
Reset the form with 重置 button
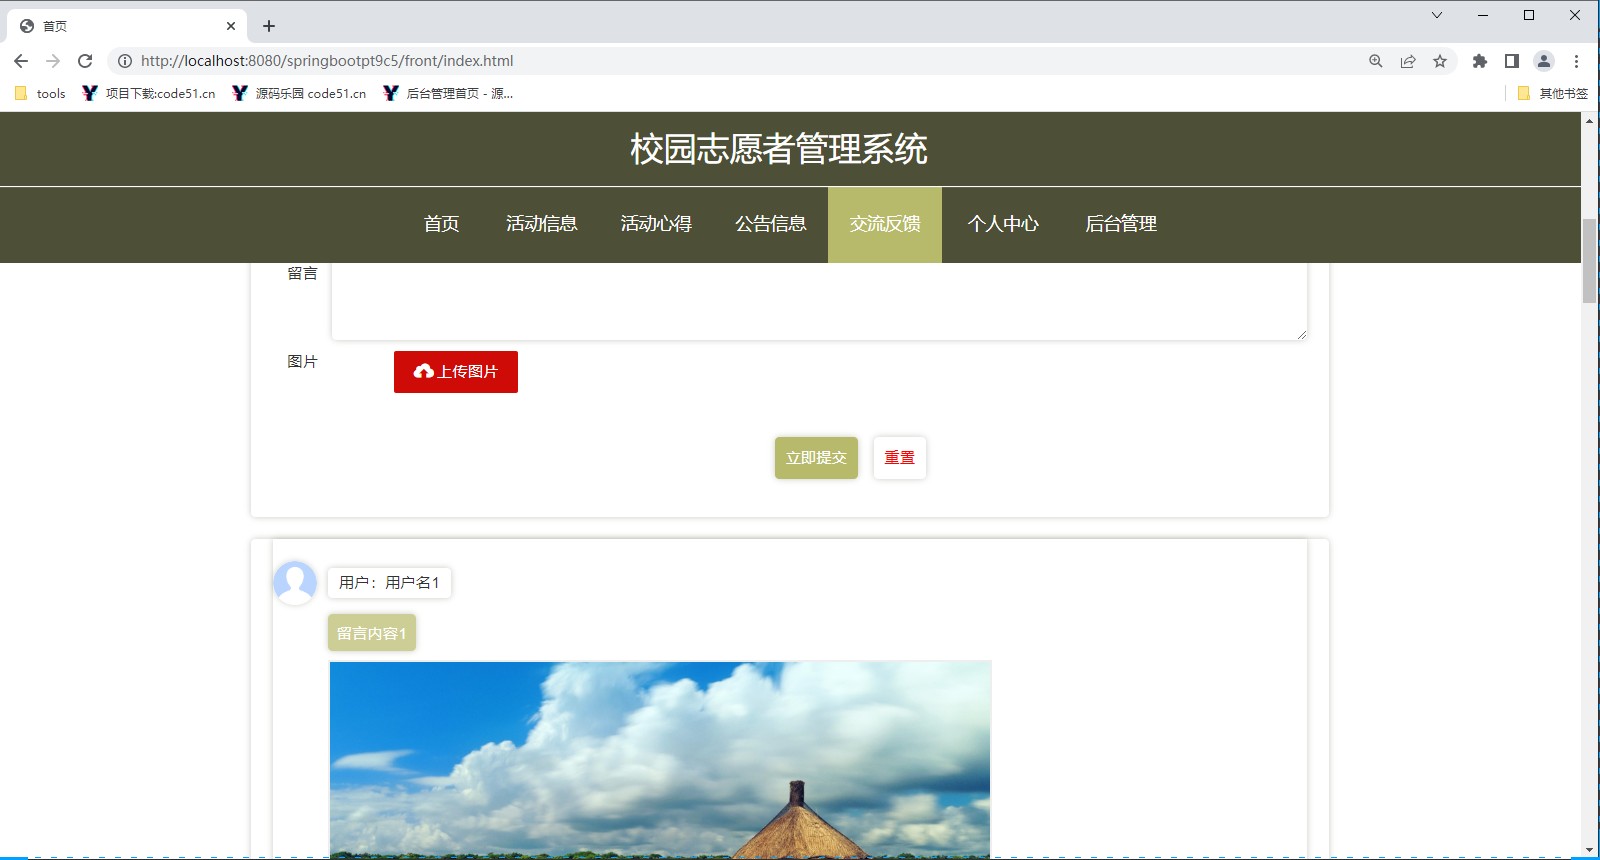[x=899, y=458]
